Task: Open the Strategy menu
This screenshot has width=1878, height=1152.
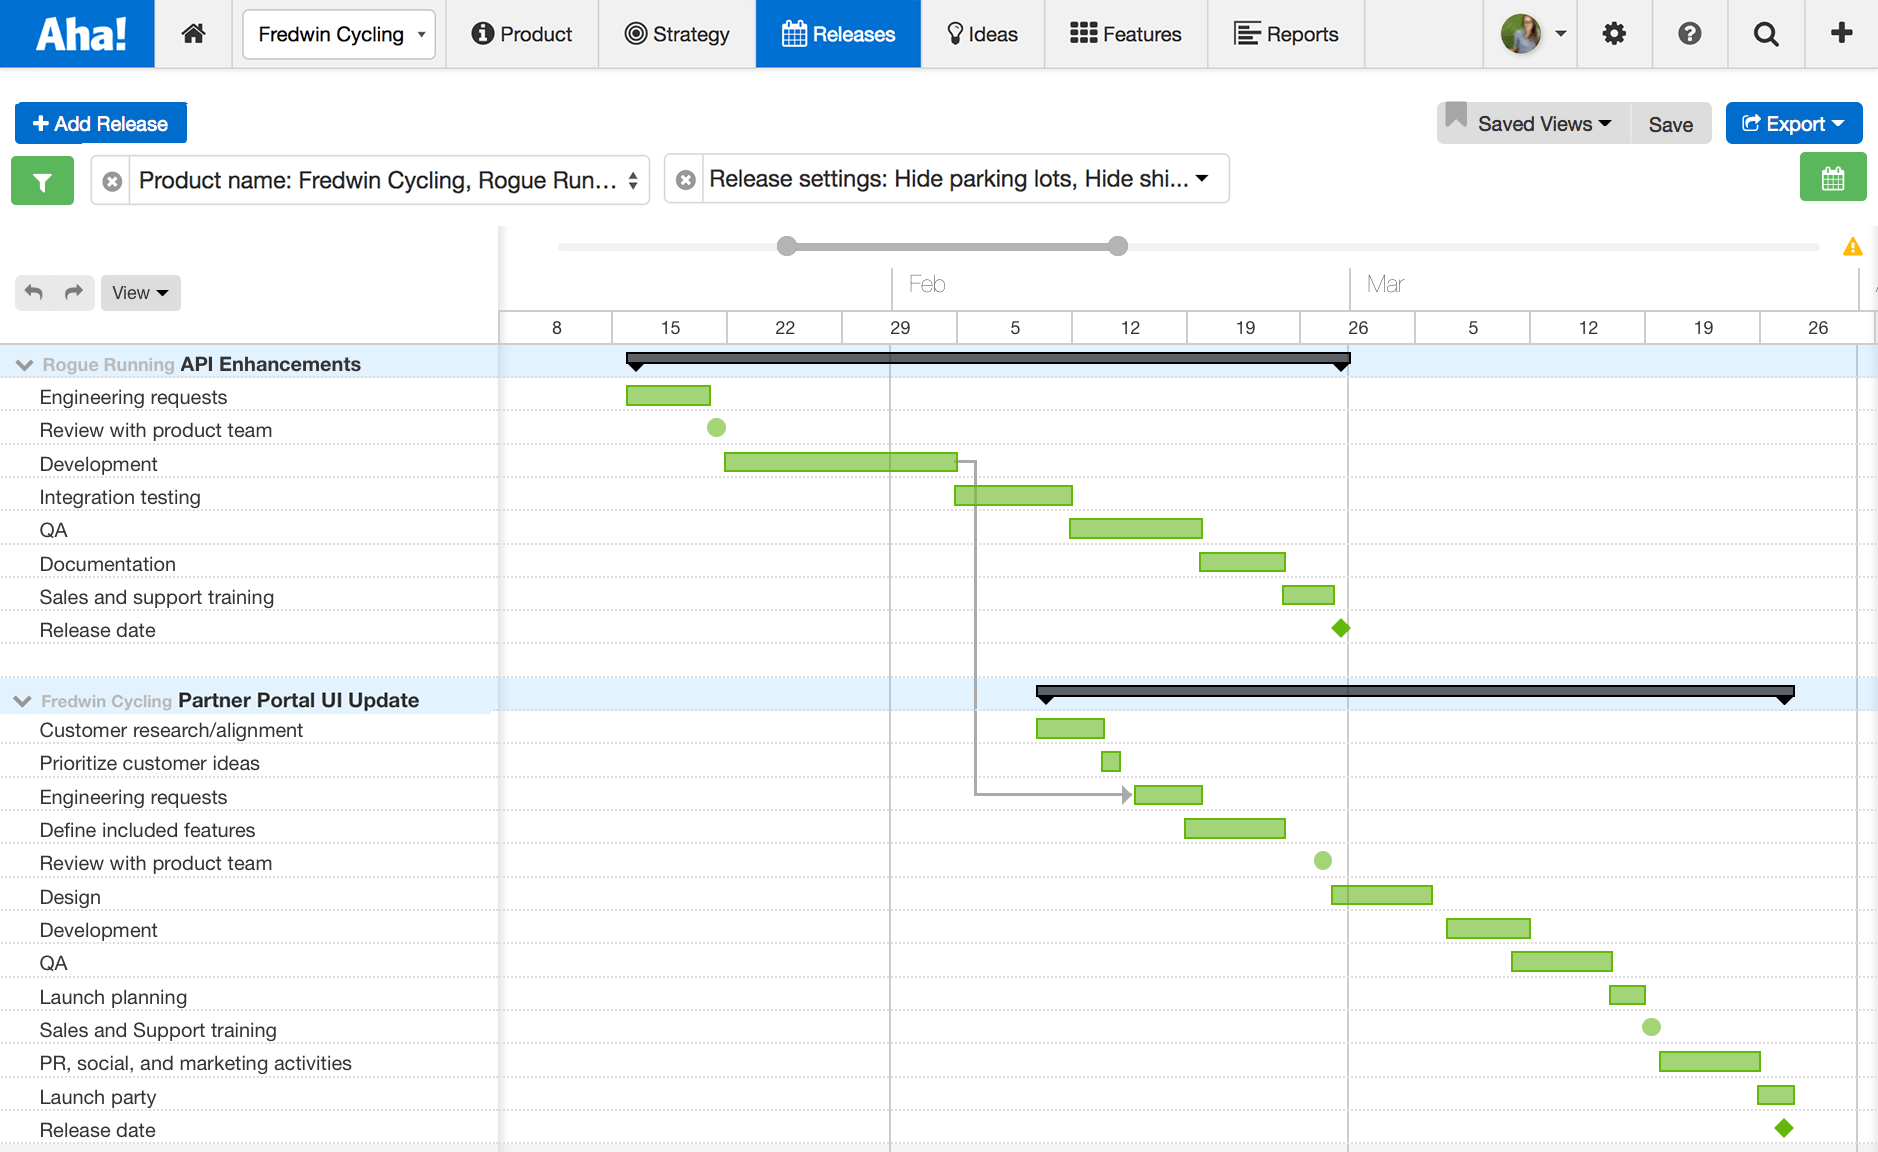Action: pos(677,34)
